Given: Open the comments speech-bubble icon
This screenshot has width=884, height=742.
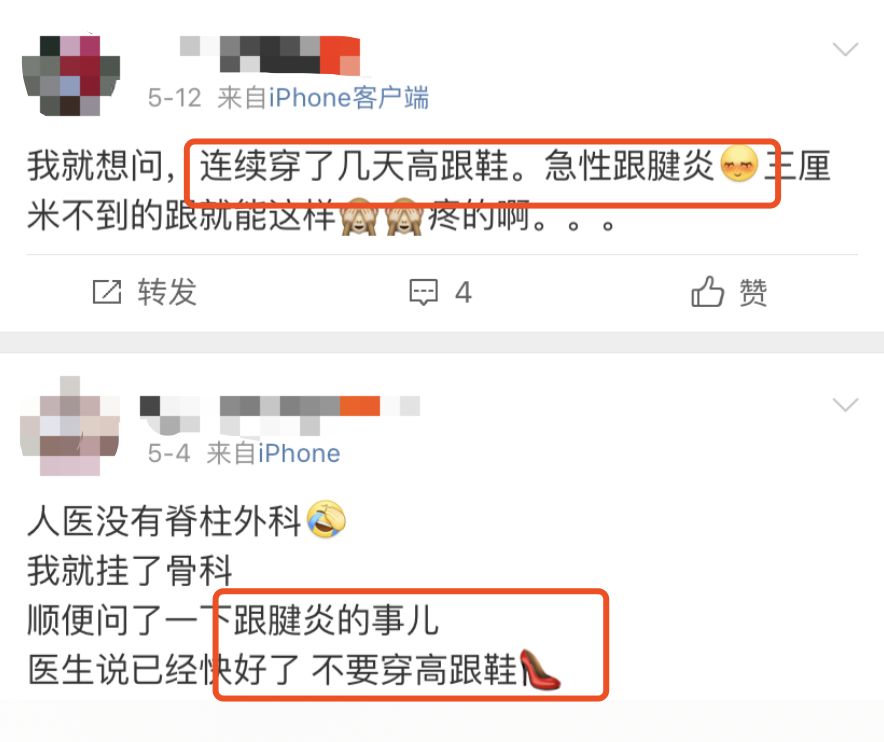Looking at the screenshot, I should coord(423,292).
